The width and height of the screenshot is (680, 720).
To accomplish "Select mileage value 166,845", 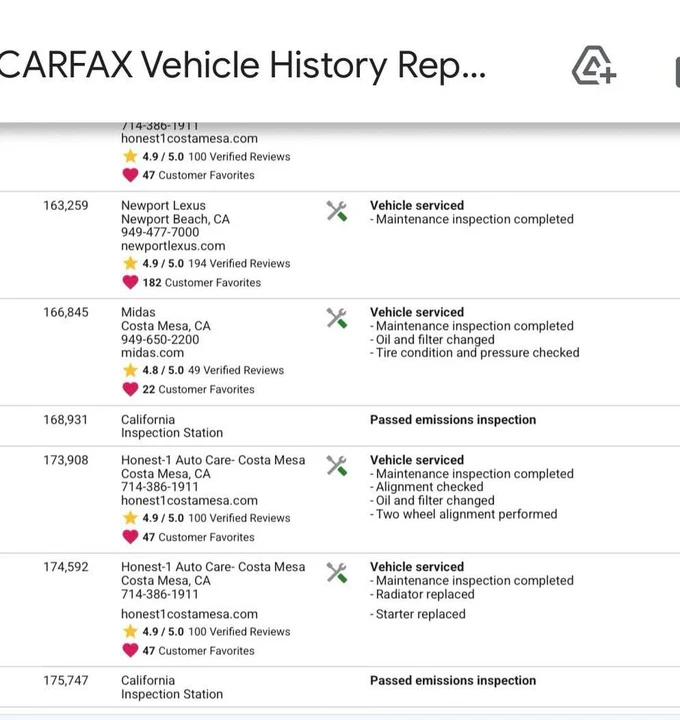I will point(66,312).
